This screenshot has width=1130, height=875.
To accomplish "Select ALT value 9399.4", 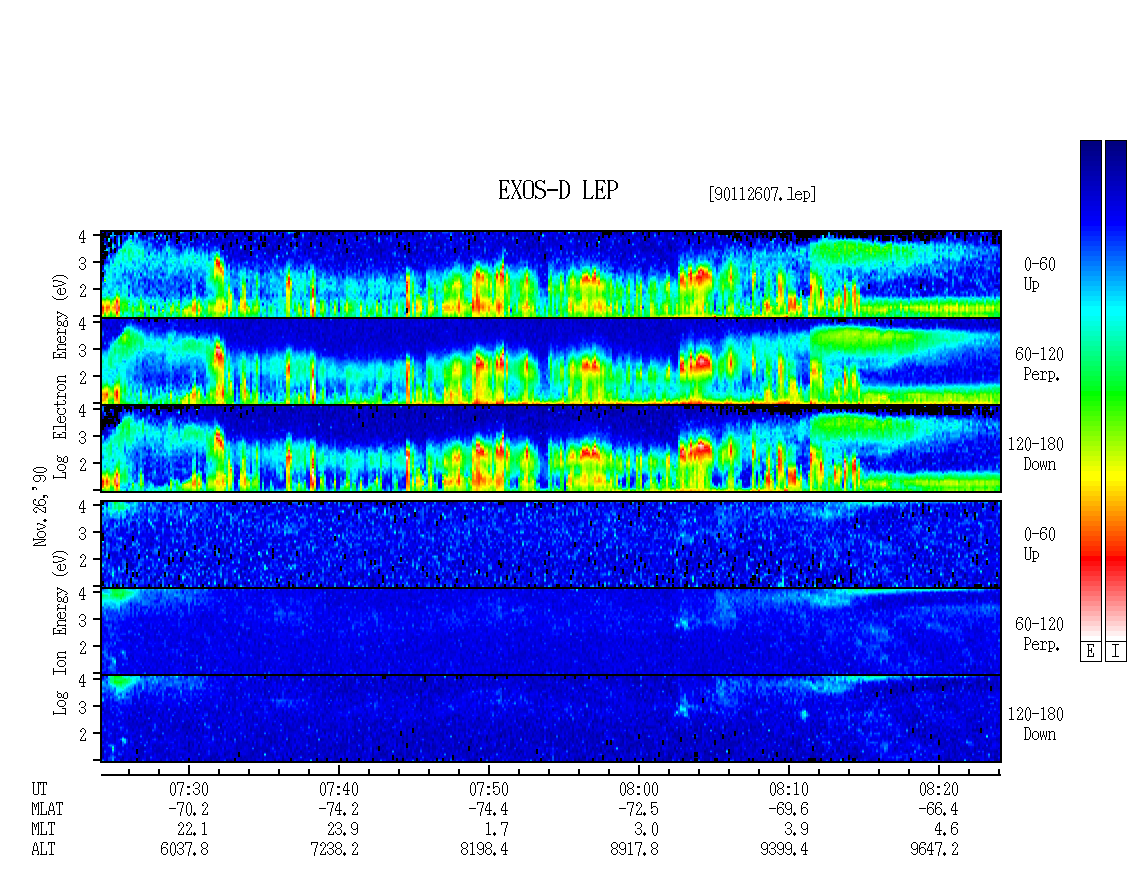I will click(784, 850).
